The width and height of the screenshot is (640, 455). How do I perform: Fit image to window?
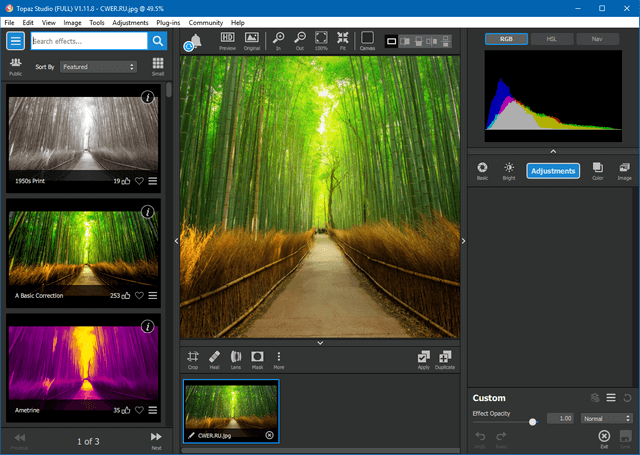343,40
